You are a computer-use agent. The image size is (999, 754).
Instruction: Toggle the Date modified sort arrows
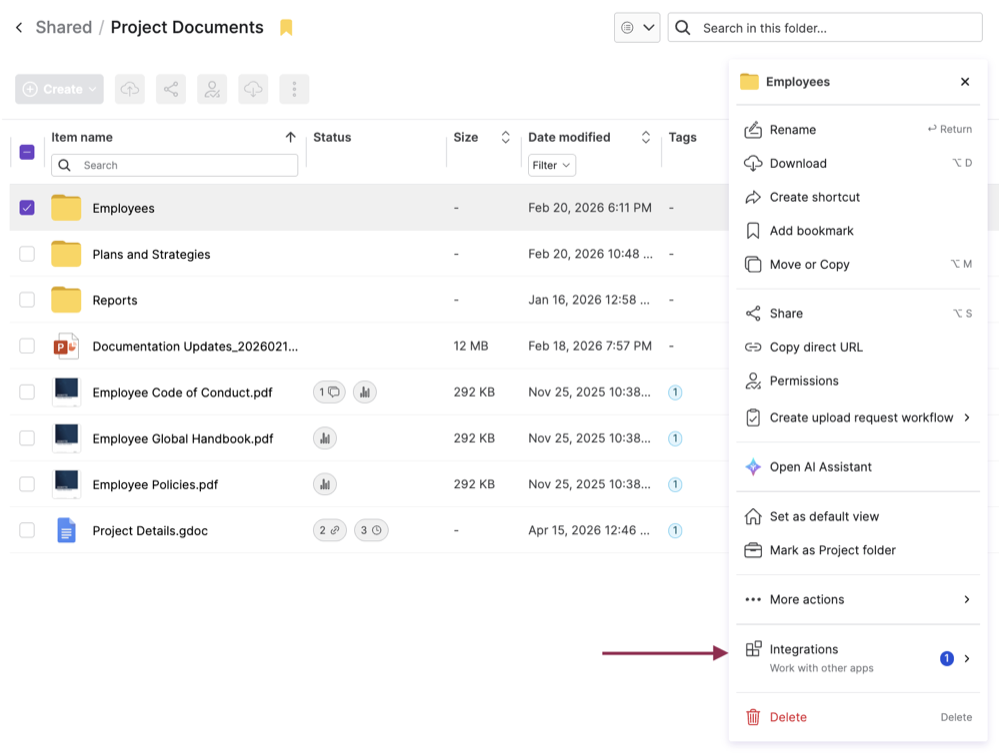645,137
